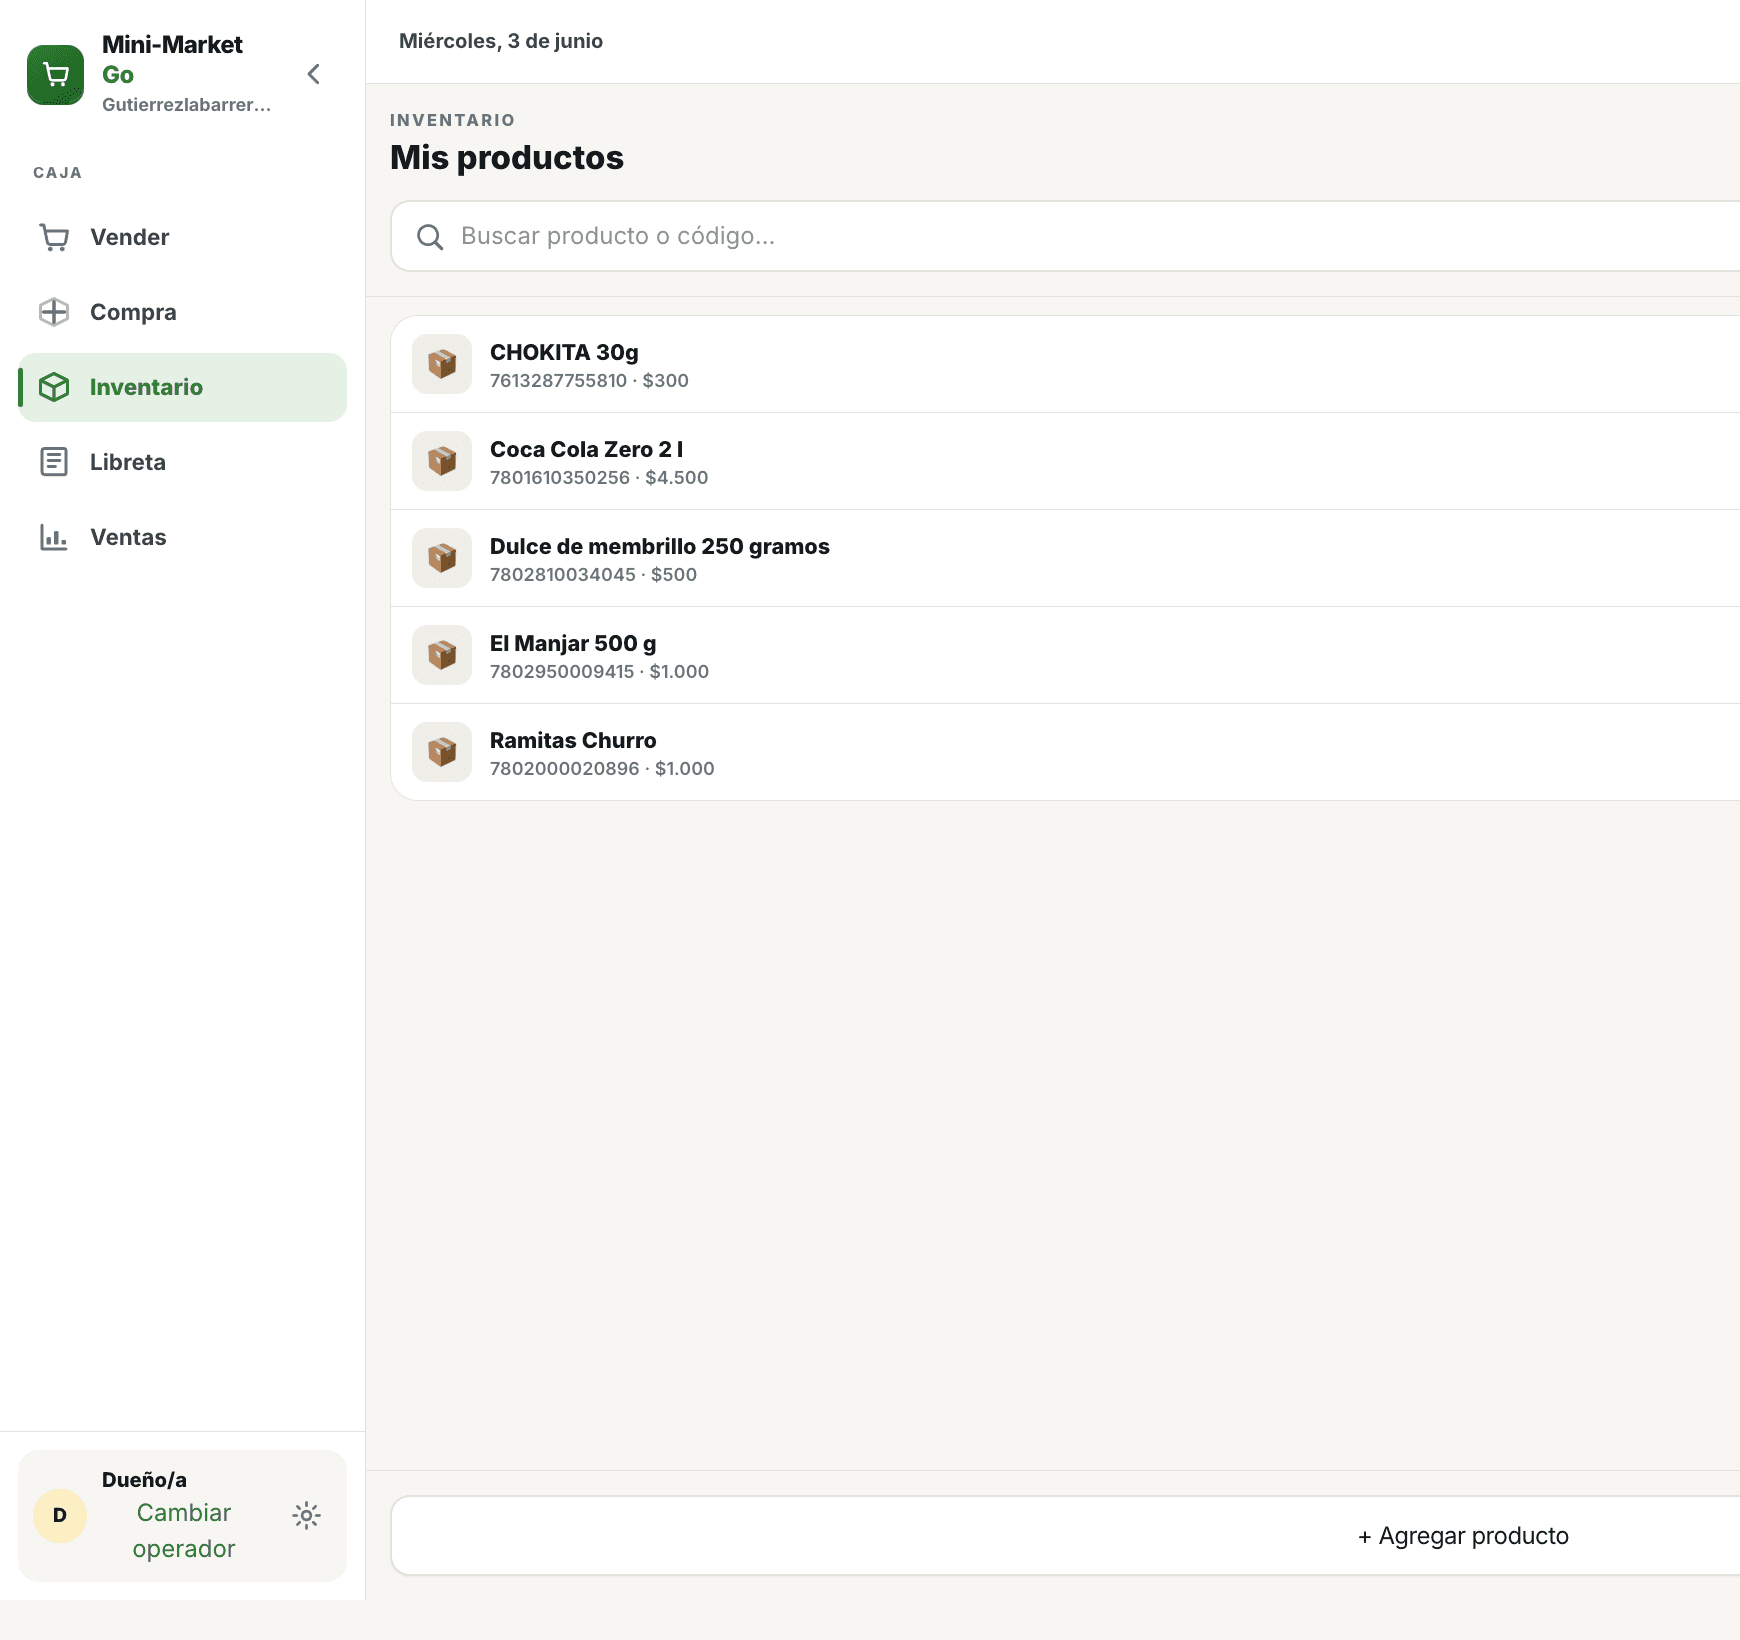Click the Dueño/a role label
The image size is (1740, 1640).
pos(144,1480)
